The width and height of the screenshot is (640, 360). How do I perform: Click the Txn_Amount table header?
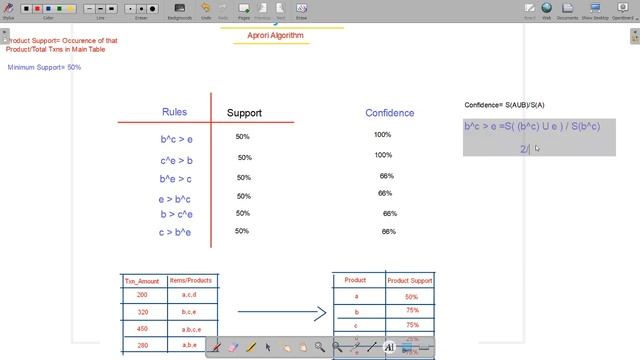[142, 281]
